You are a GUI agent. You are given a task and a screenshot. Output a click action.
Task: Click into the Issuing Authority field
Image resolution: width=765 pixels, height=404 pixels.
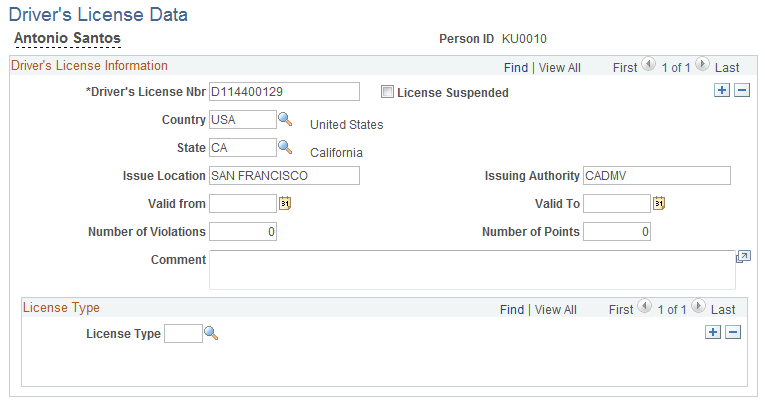point(657,176)
